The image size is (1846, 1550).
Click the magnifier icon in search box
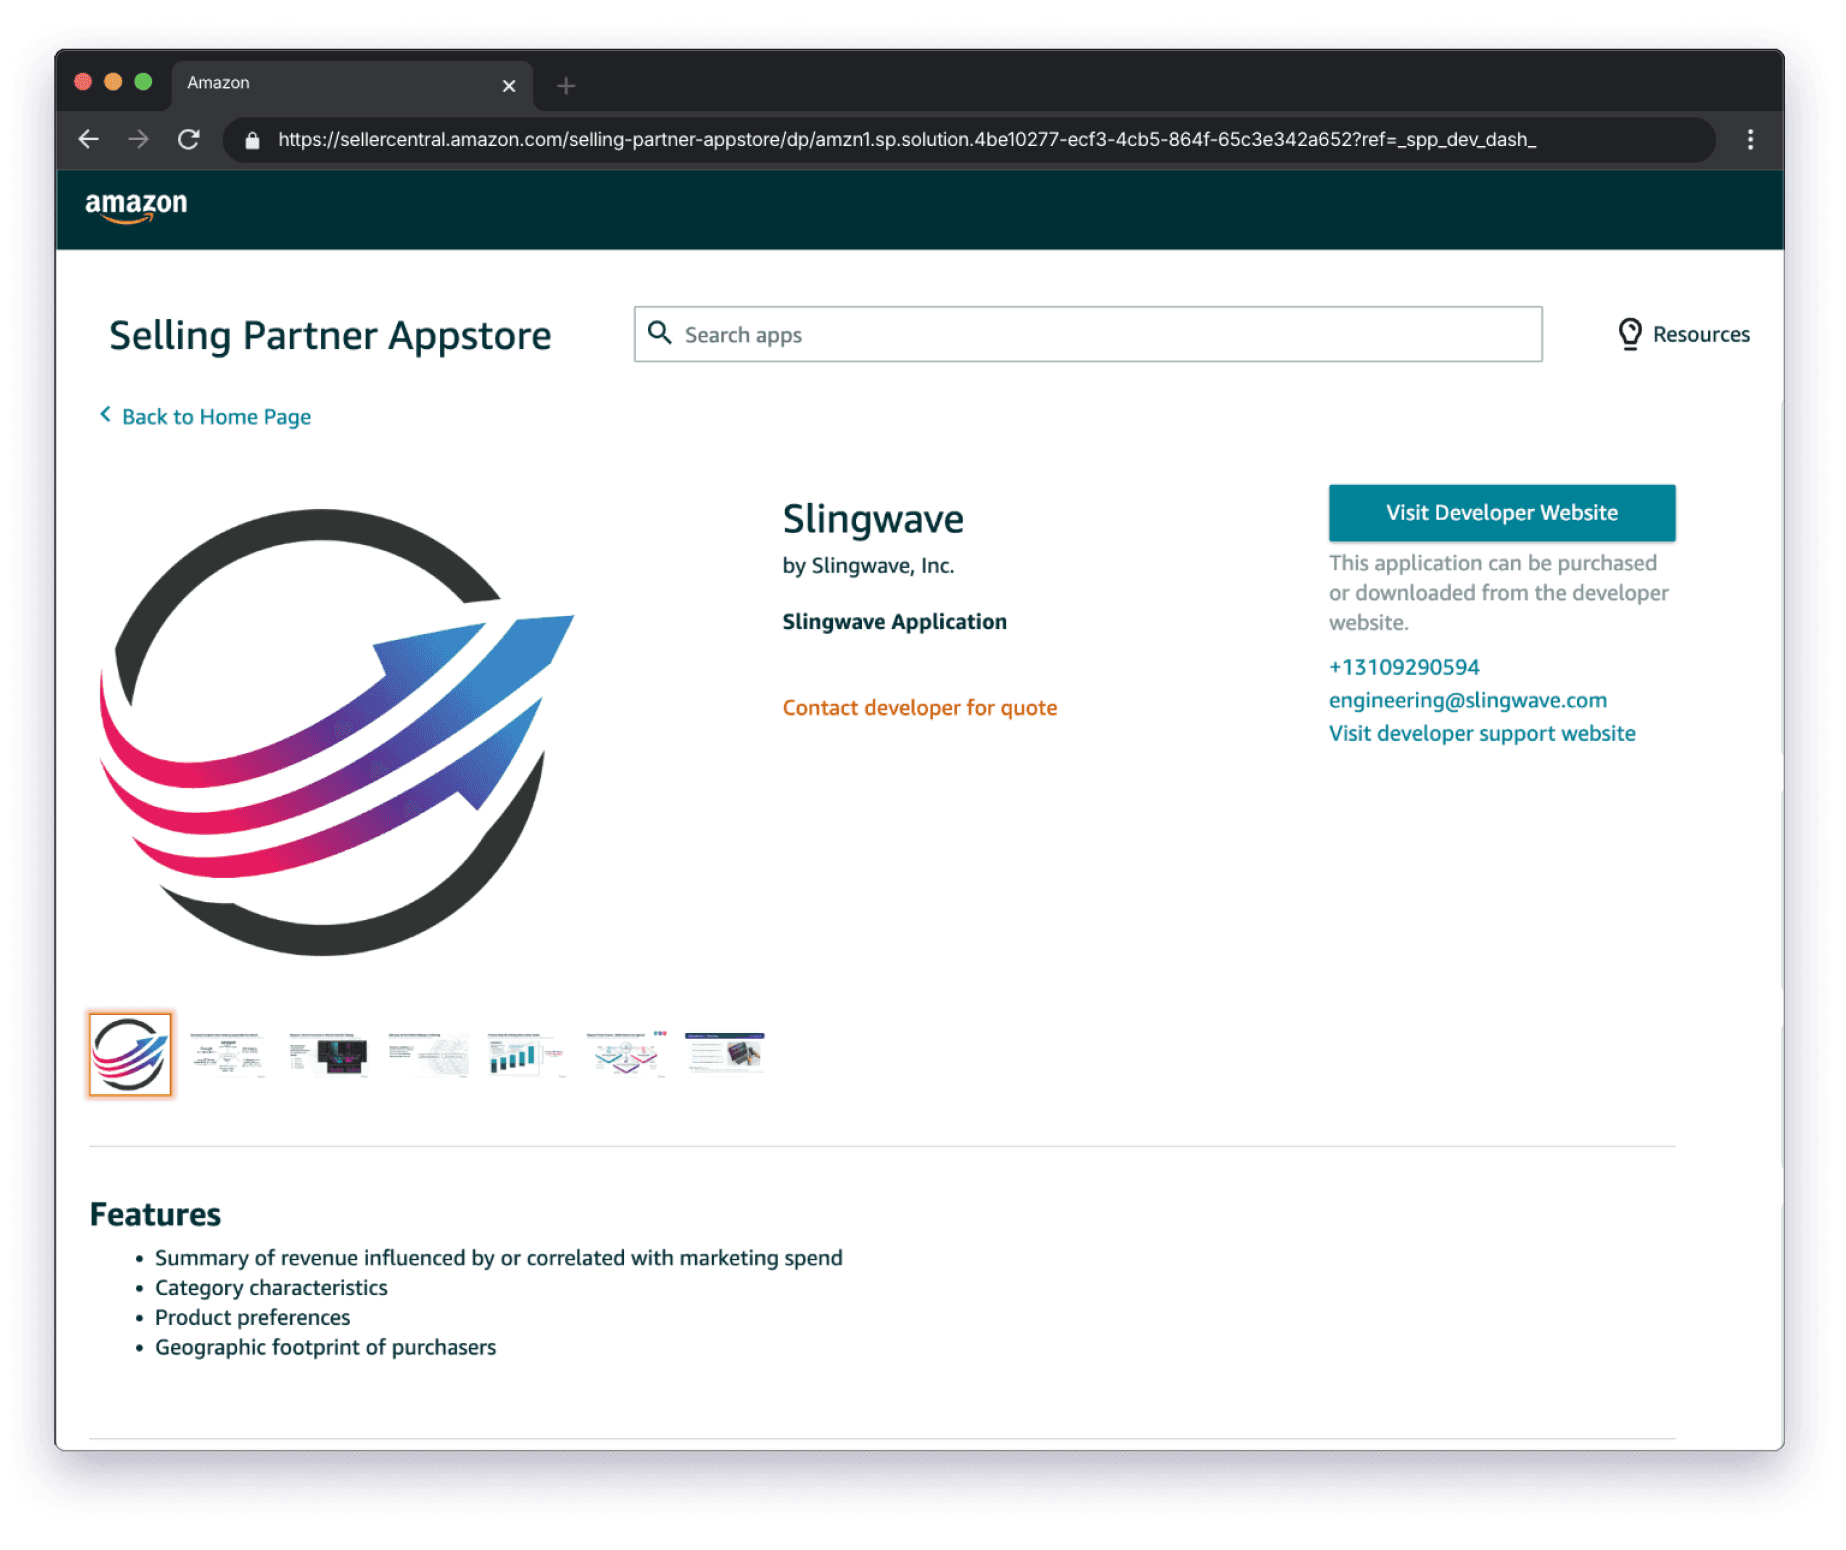(x=660, y=333)
